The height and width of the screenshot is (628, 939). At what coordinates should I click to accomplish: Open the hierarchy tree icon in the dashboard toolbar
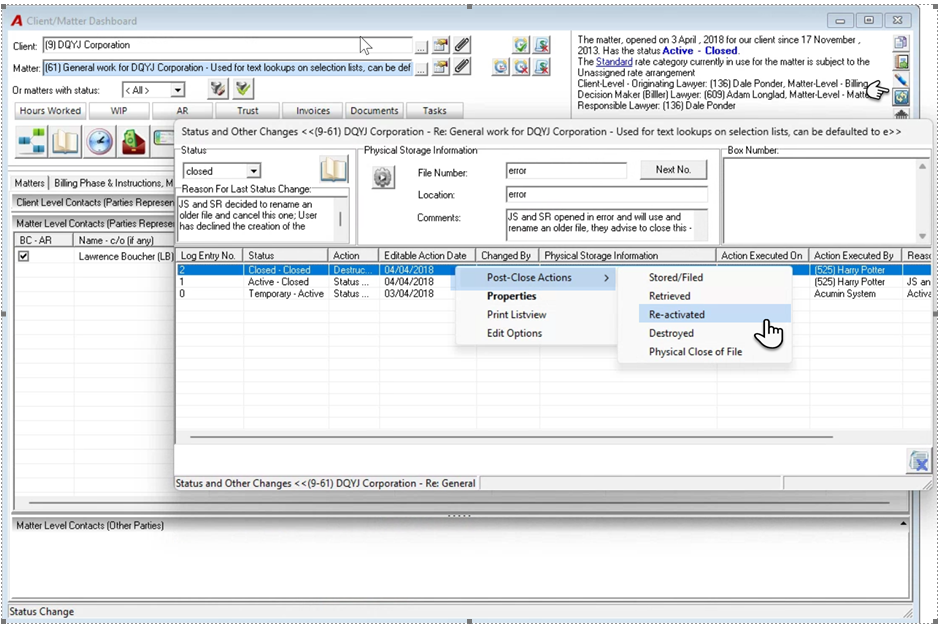[31, 141]
